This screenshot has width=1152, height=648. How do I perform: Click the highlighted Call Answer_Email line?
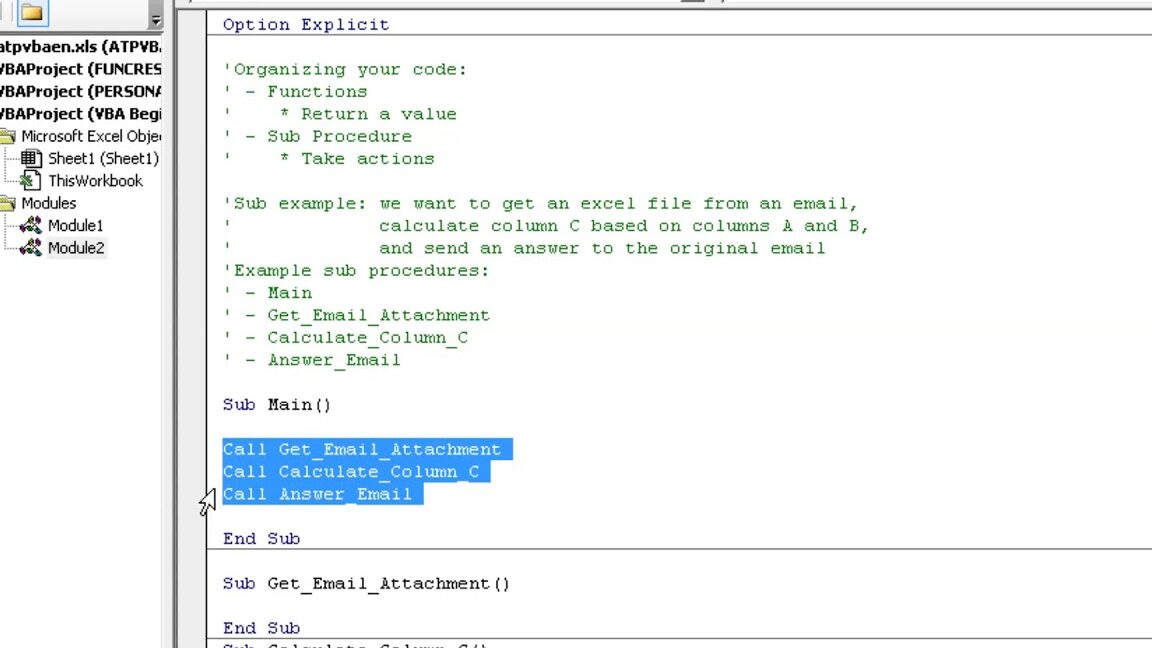coord(317,493)
